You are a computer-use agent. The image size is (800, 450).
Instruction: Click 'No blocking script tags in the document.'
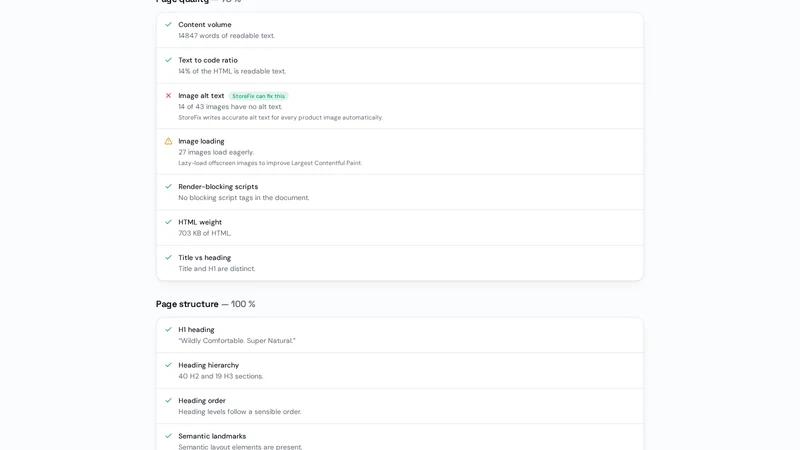(243, 198)
